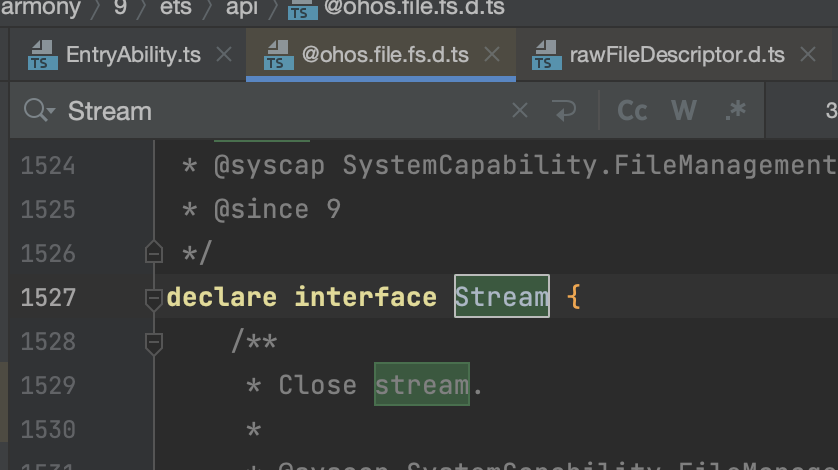Close the @ohos.file.fs.d.ts tab
The image size is (838, 470).
pos(491,55)
